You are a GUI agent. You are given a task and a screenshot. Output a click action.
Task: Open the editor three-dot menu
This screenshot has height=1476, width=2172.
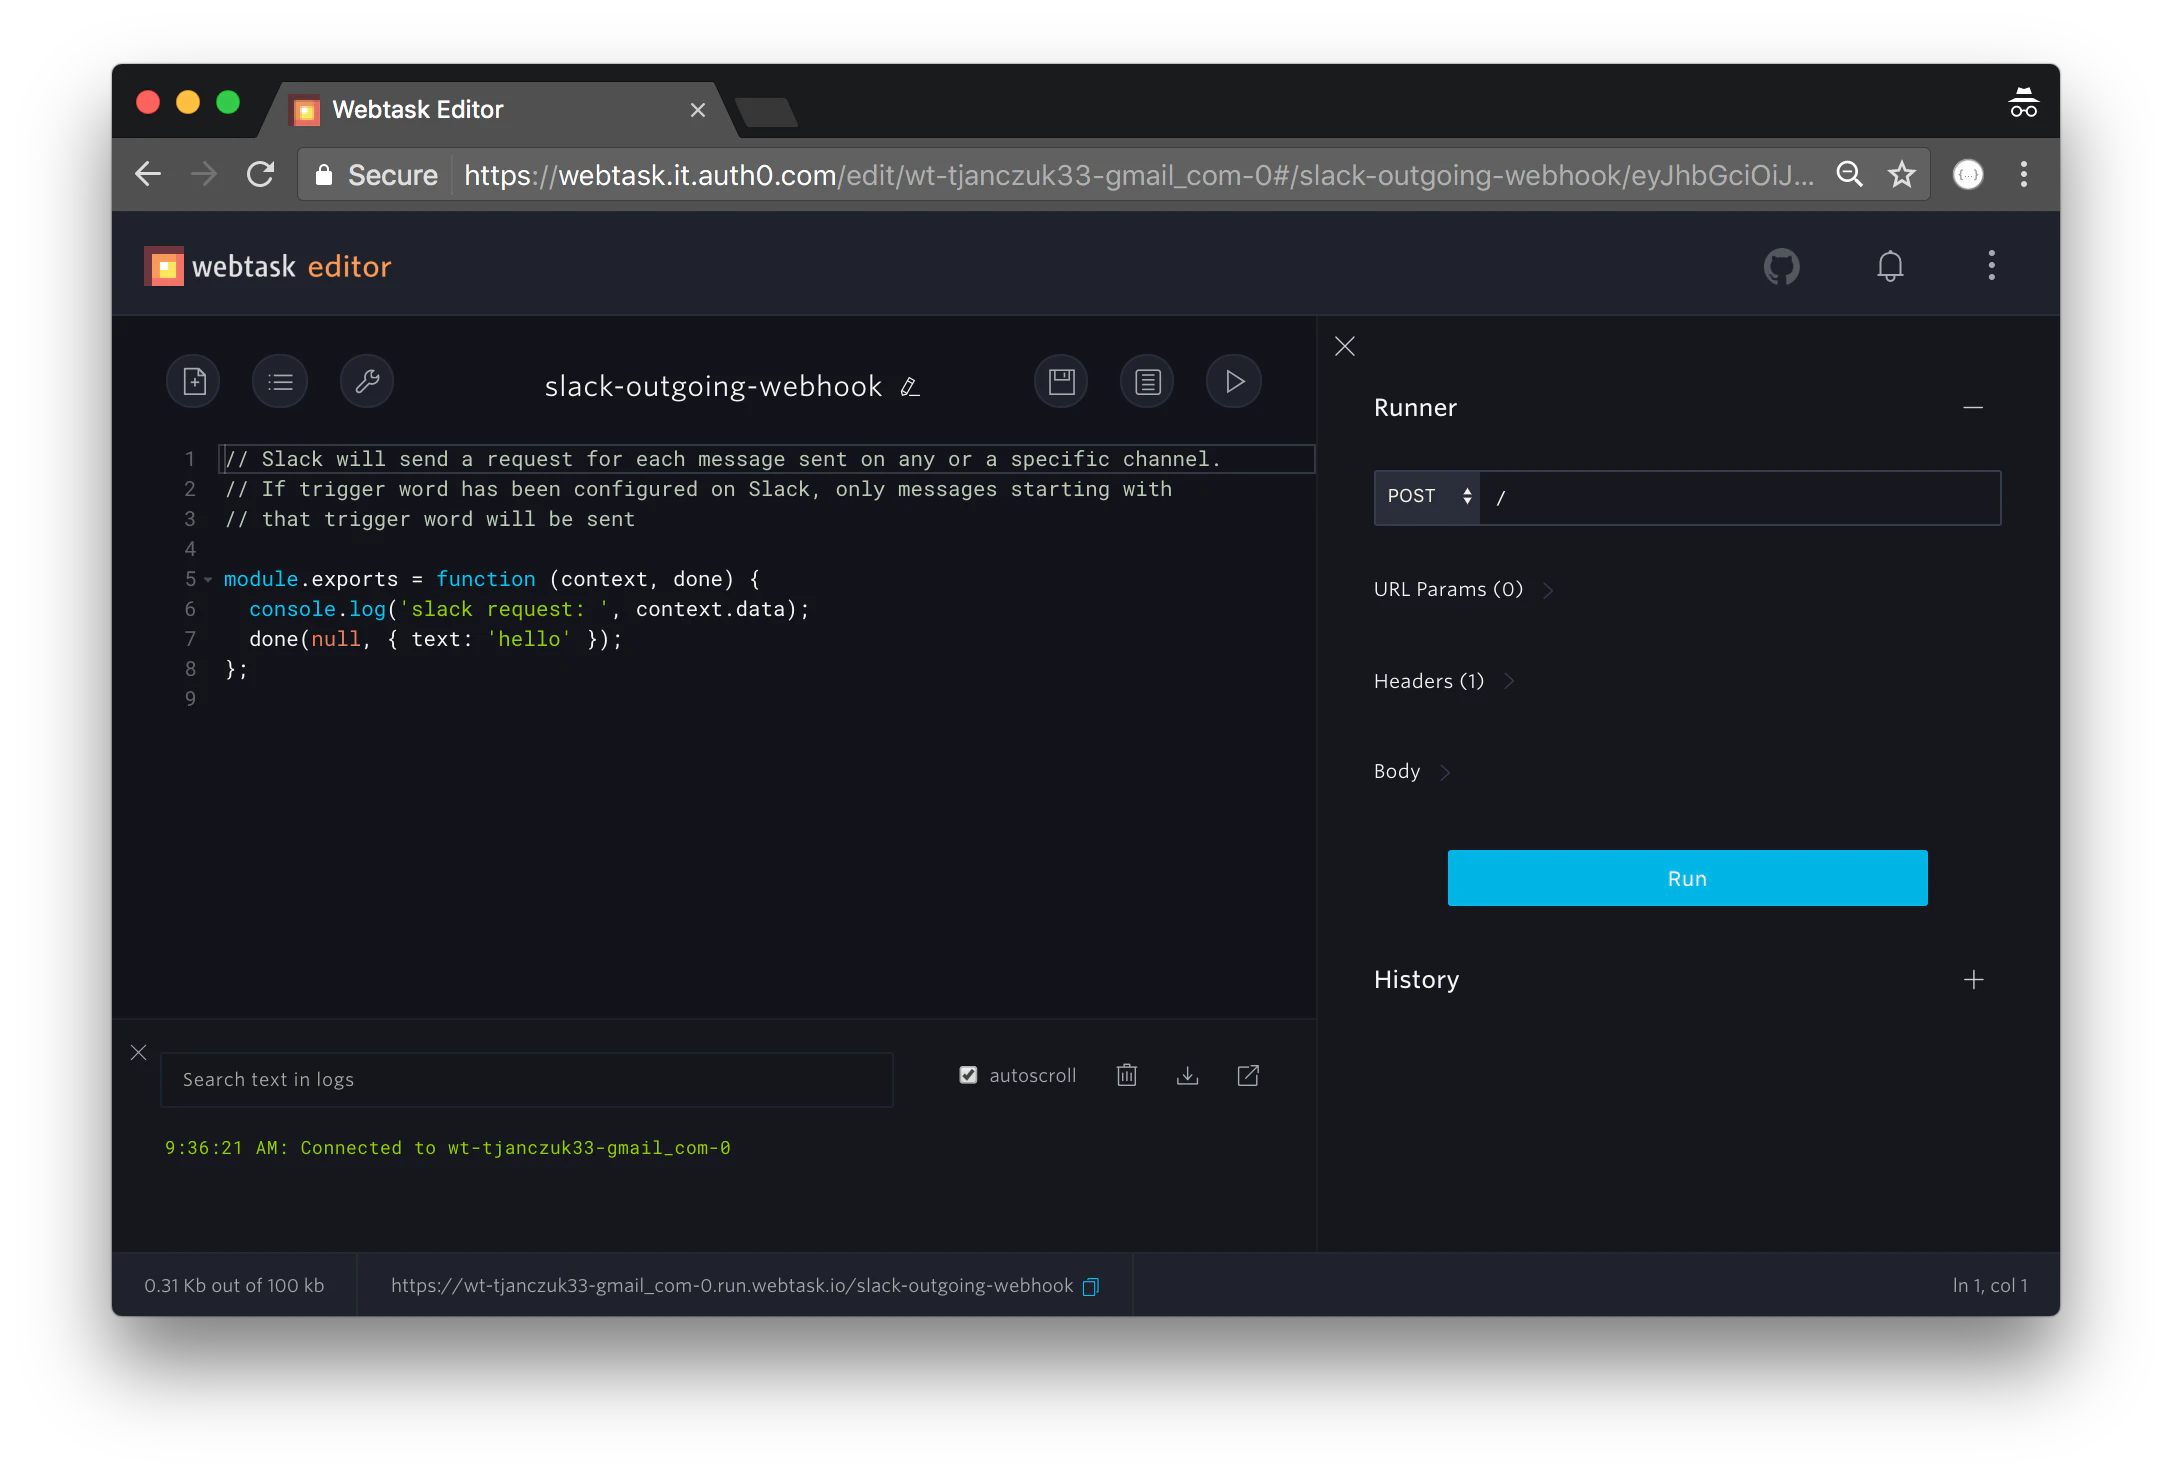click(x=1991, y=266)
